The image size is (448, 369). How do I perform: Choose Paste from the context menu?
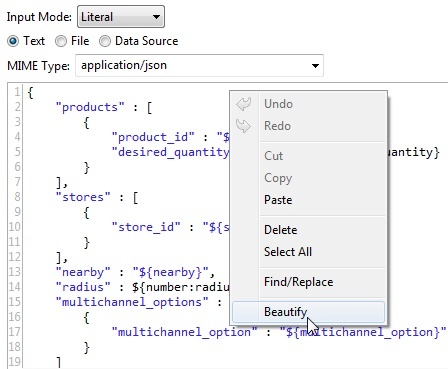point(278,200)
